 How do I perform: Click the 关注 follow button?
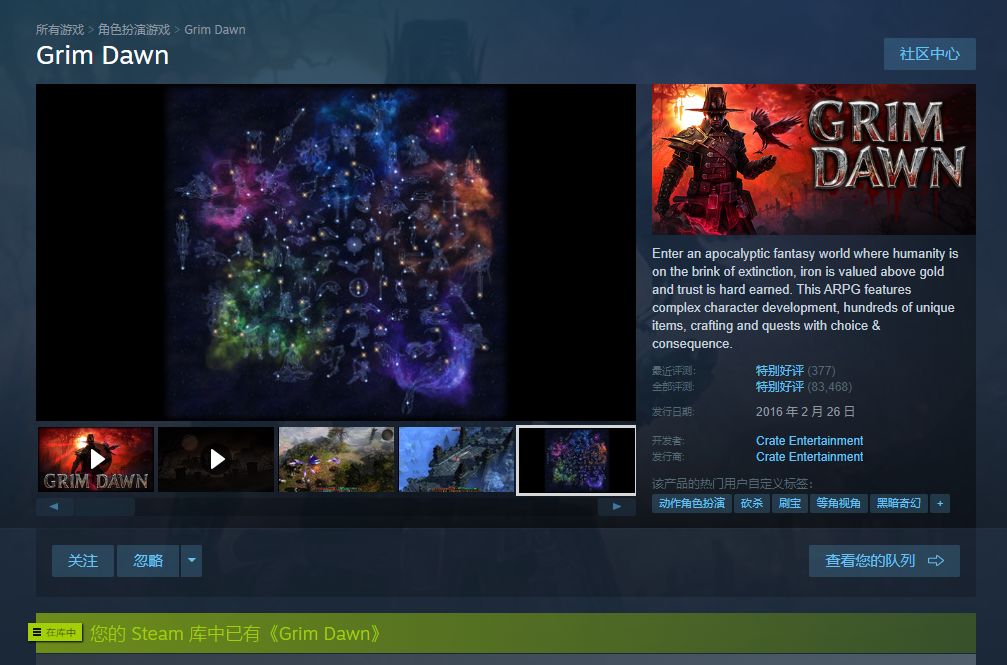point(83,561)
